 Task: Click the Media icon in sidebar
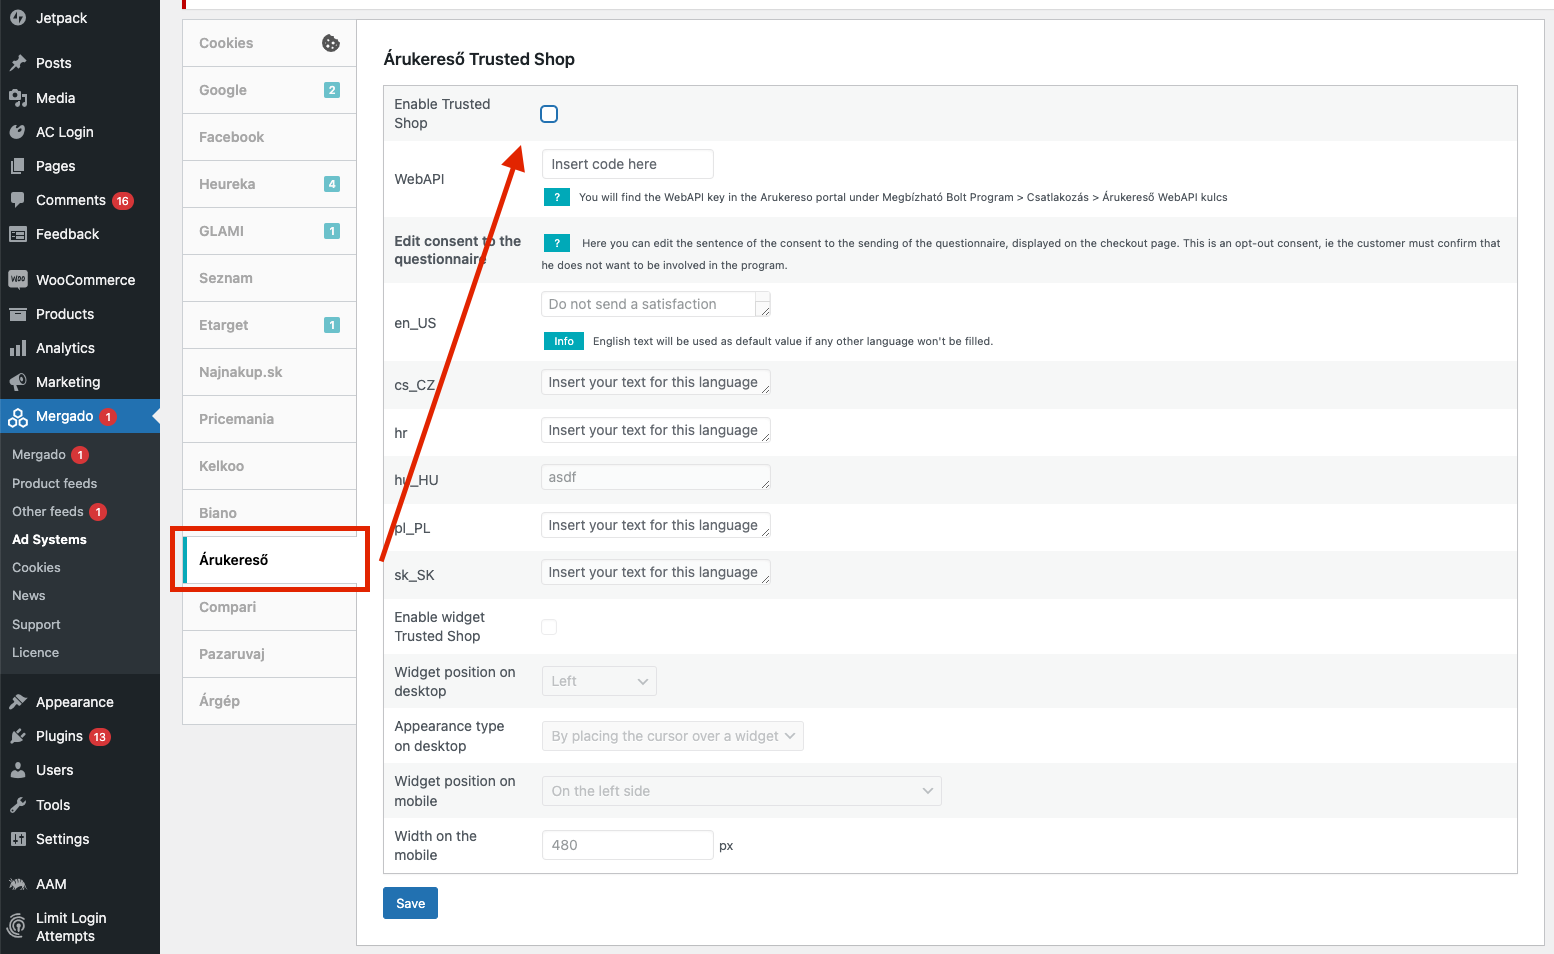pos(18,98)
